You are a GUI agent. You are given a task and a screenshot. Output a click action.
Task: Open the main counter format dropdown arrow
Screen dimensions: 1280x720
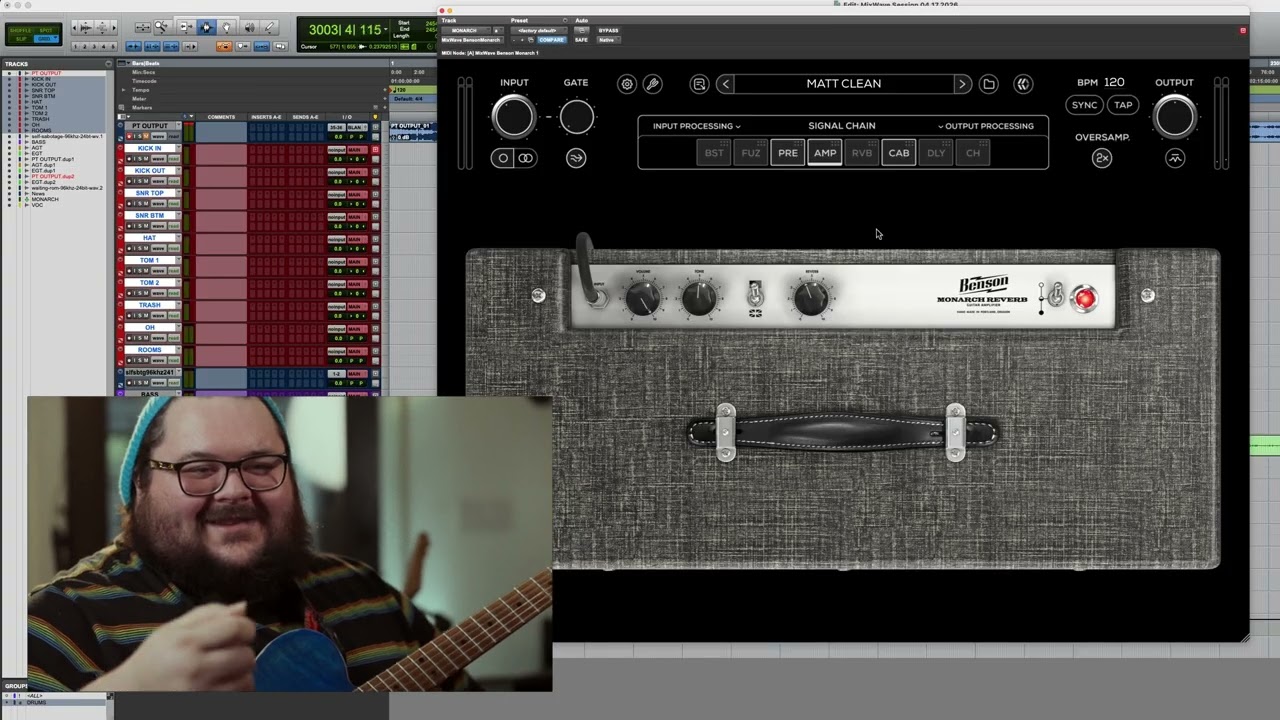coord(386,30)
